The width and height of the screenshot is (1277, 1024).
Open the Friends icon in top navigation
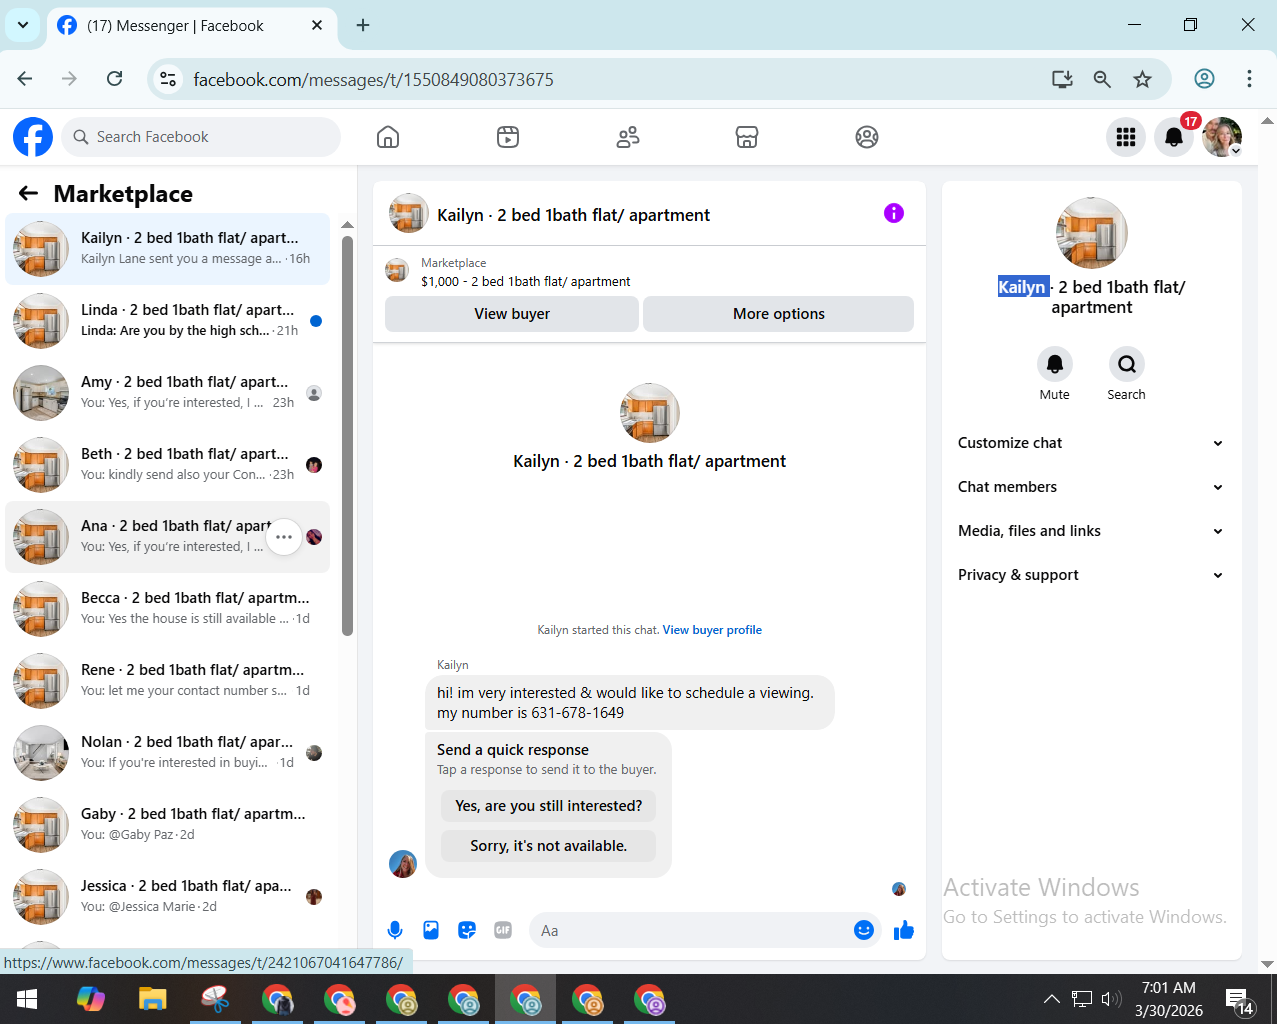628,137
